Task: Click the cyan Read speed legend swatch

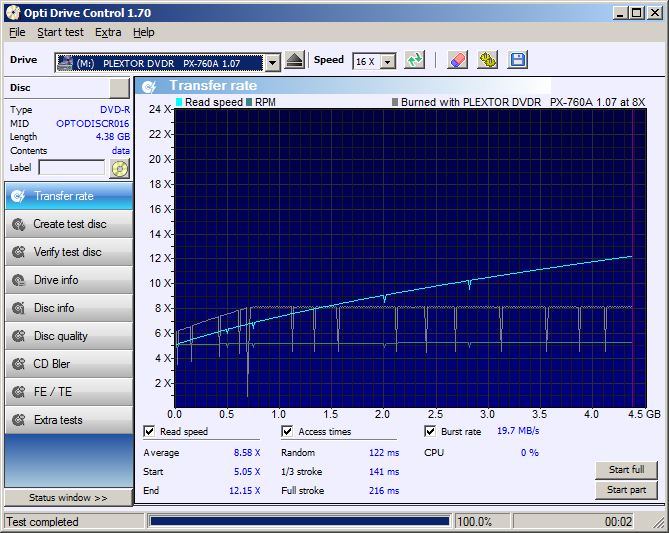Action: pos(179,102)
